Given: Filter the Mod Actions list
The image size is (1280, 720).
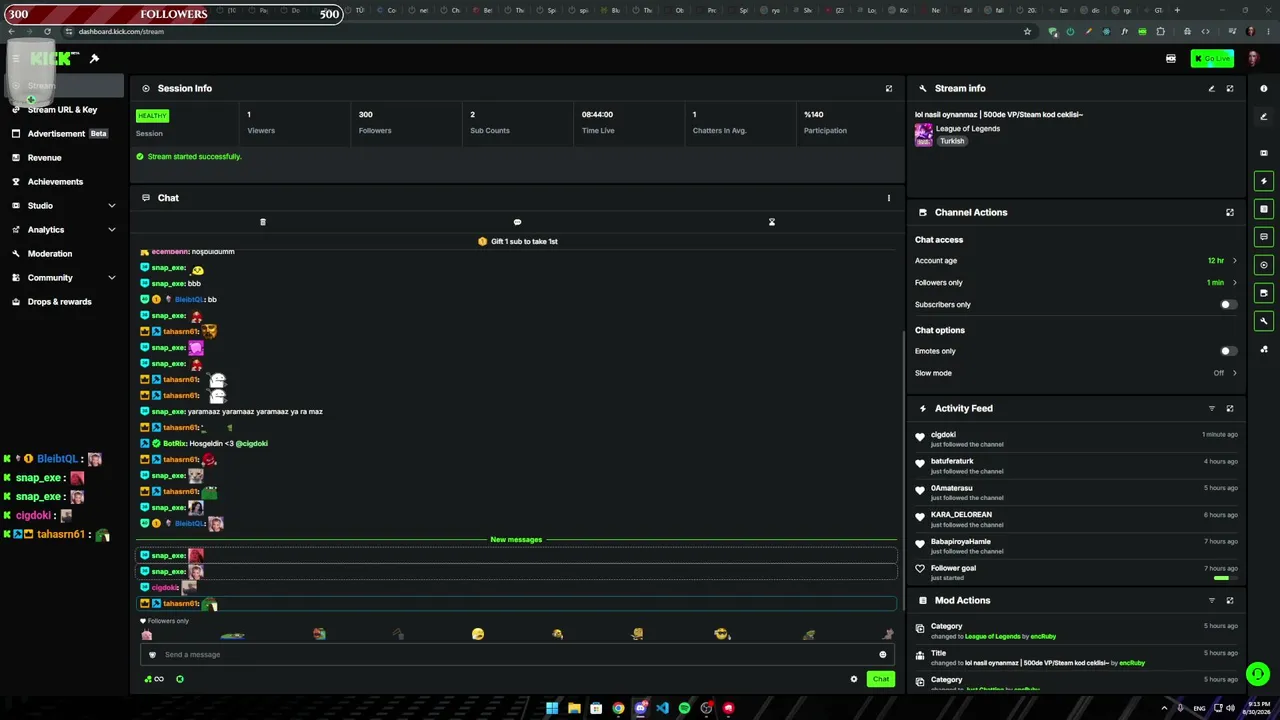Looking at the screenshot, I should pos(1211,600).
